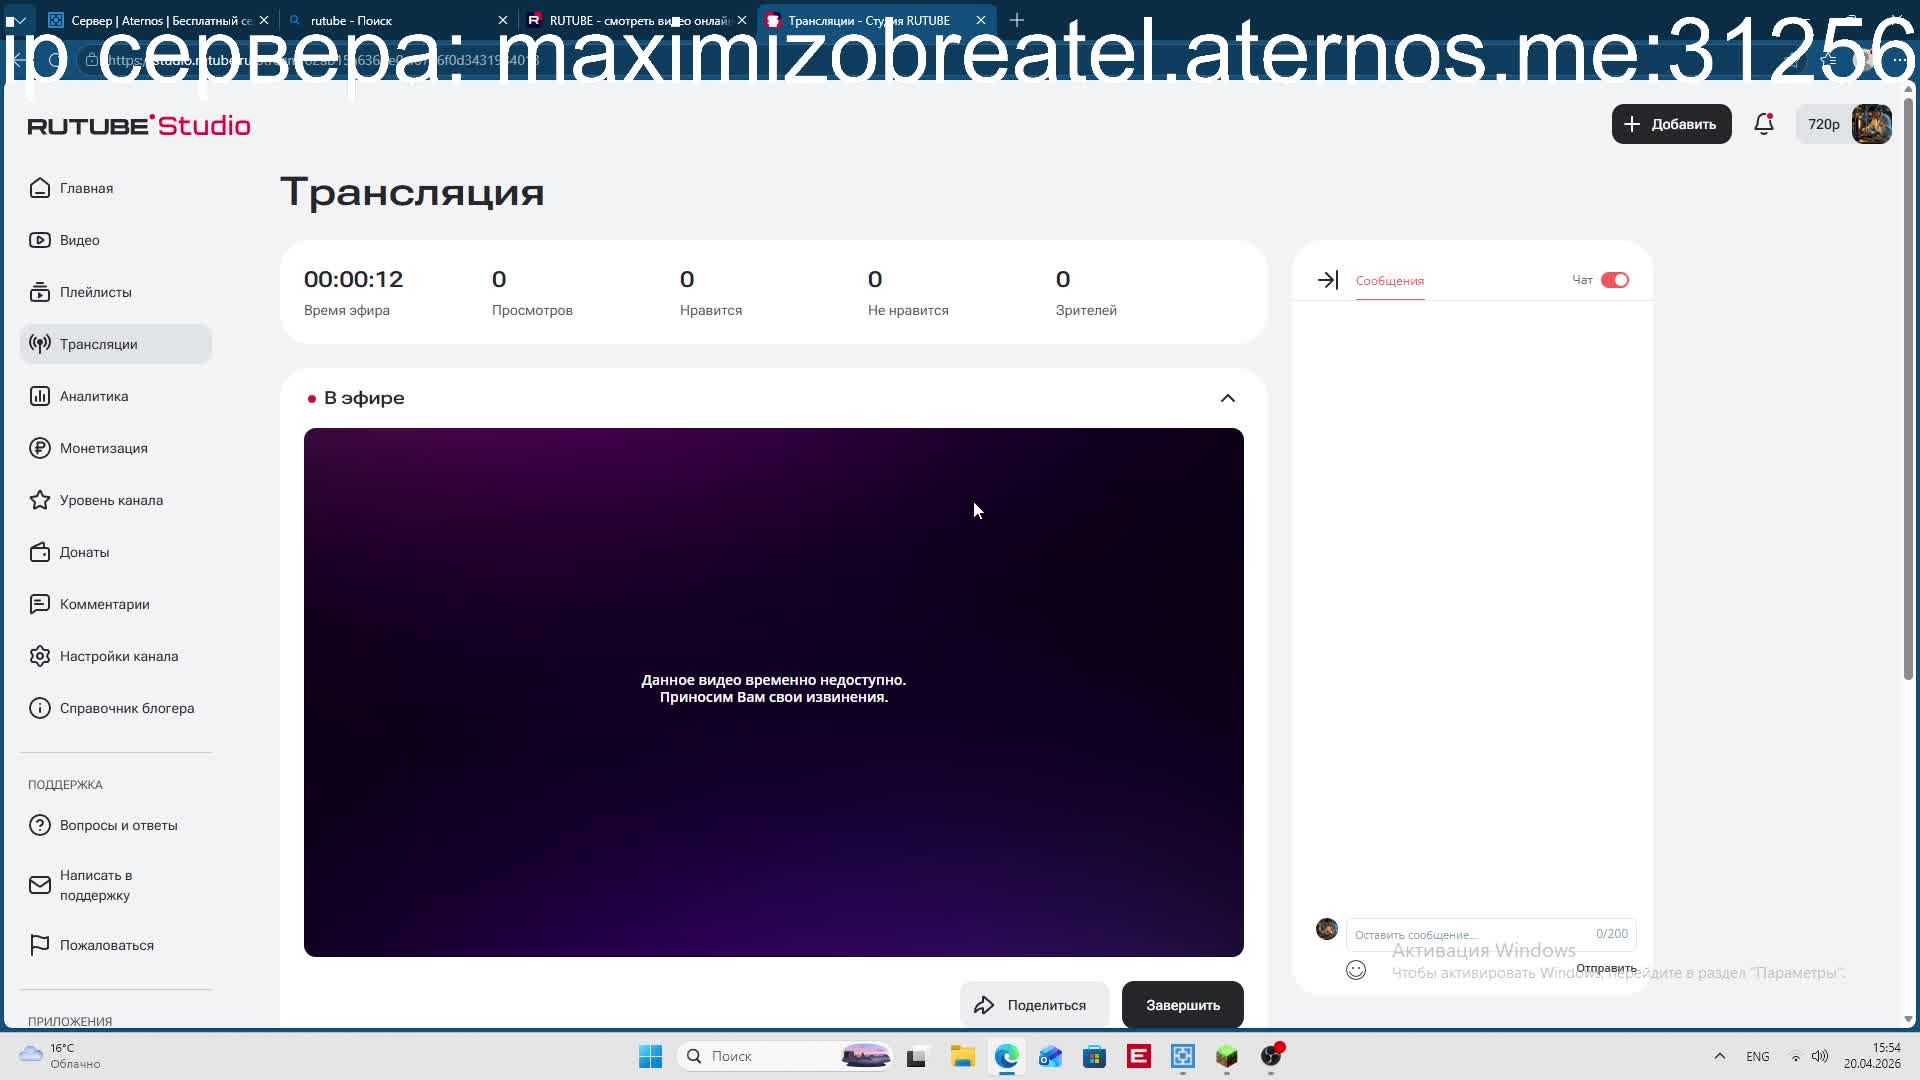The width and height of the screenshot is (1920, 1080).
Task: Open Уровень канала star item
Action: [x=111, y=500]
